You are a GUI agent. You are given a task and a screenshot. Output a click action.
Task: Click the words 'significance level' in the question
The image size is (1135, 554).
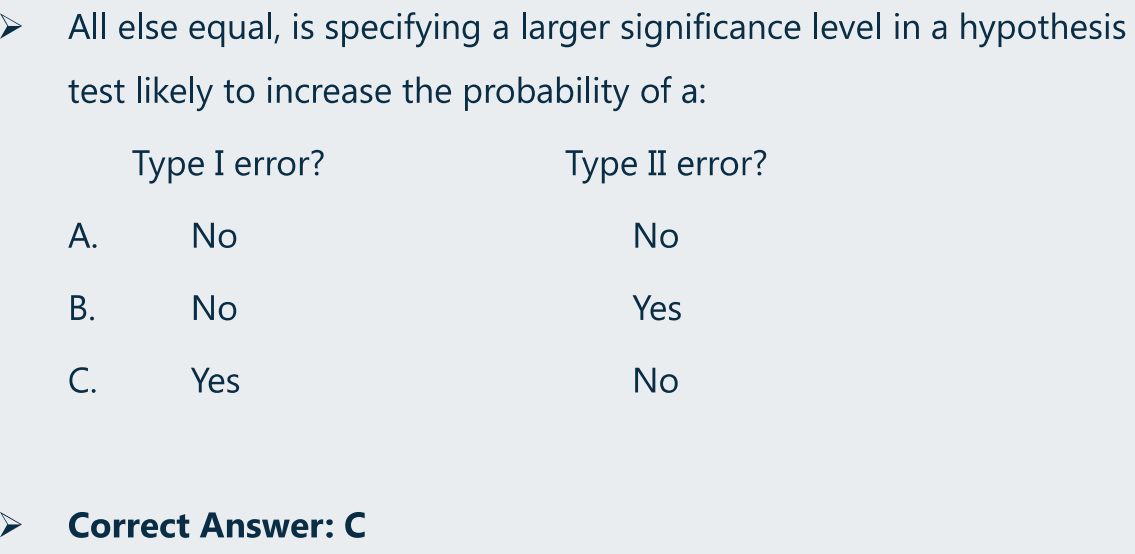click(747, 29)
